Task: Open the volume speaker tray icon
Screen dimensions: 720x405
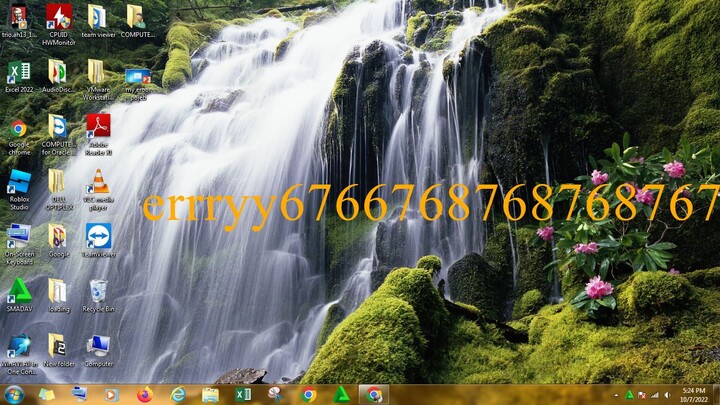Action: 667,395
